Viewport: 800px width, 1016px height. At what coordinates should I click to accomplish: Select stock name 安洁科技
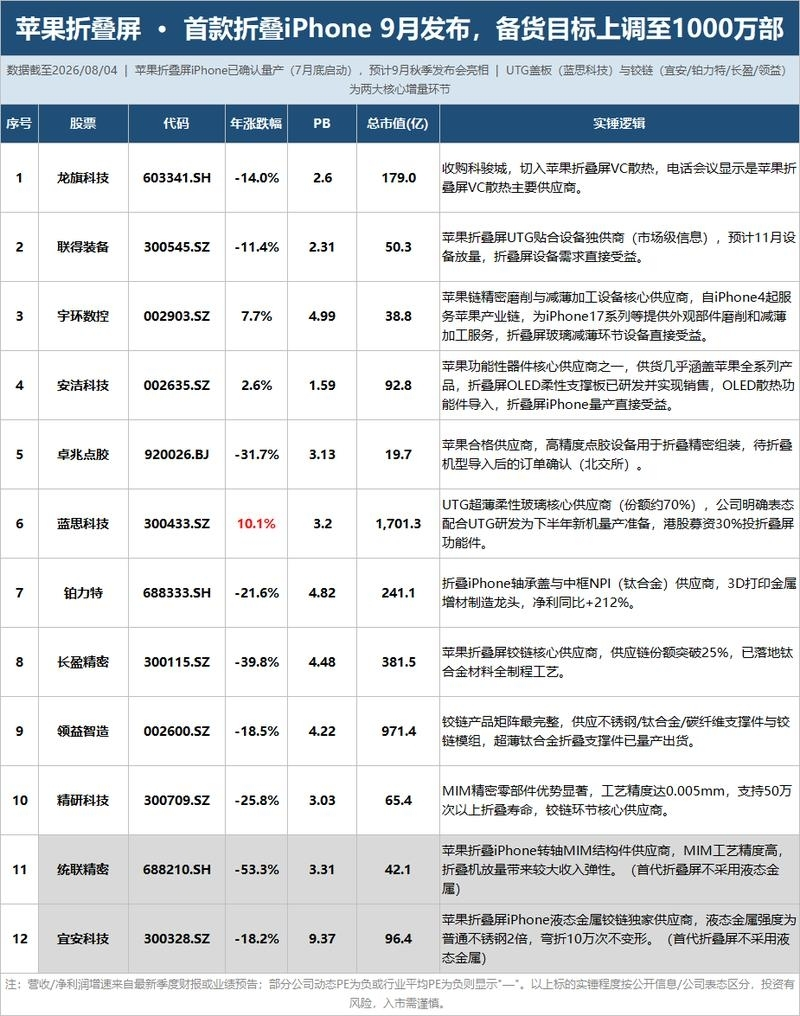pyautogui.click(x=83, y=386)
